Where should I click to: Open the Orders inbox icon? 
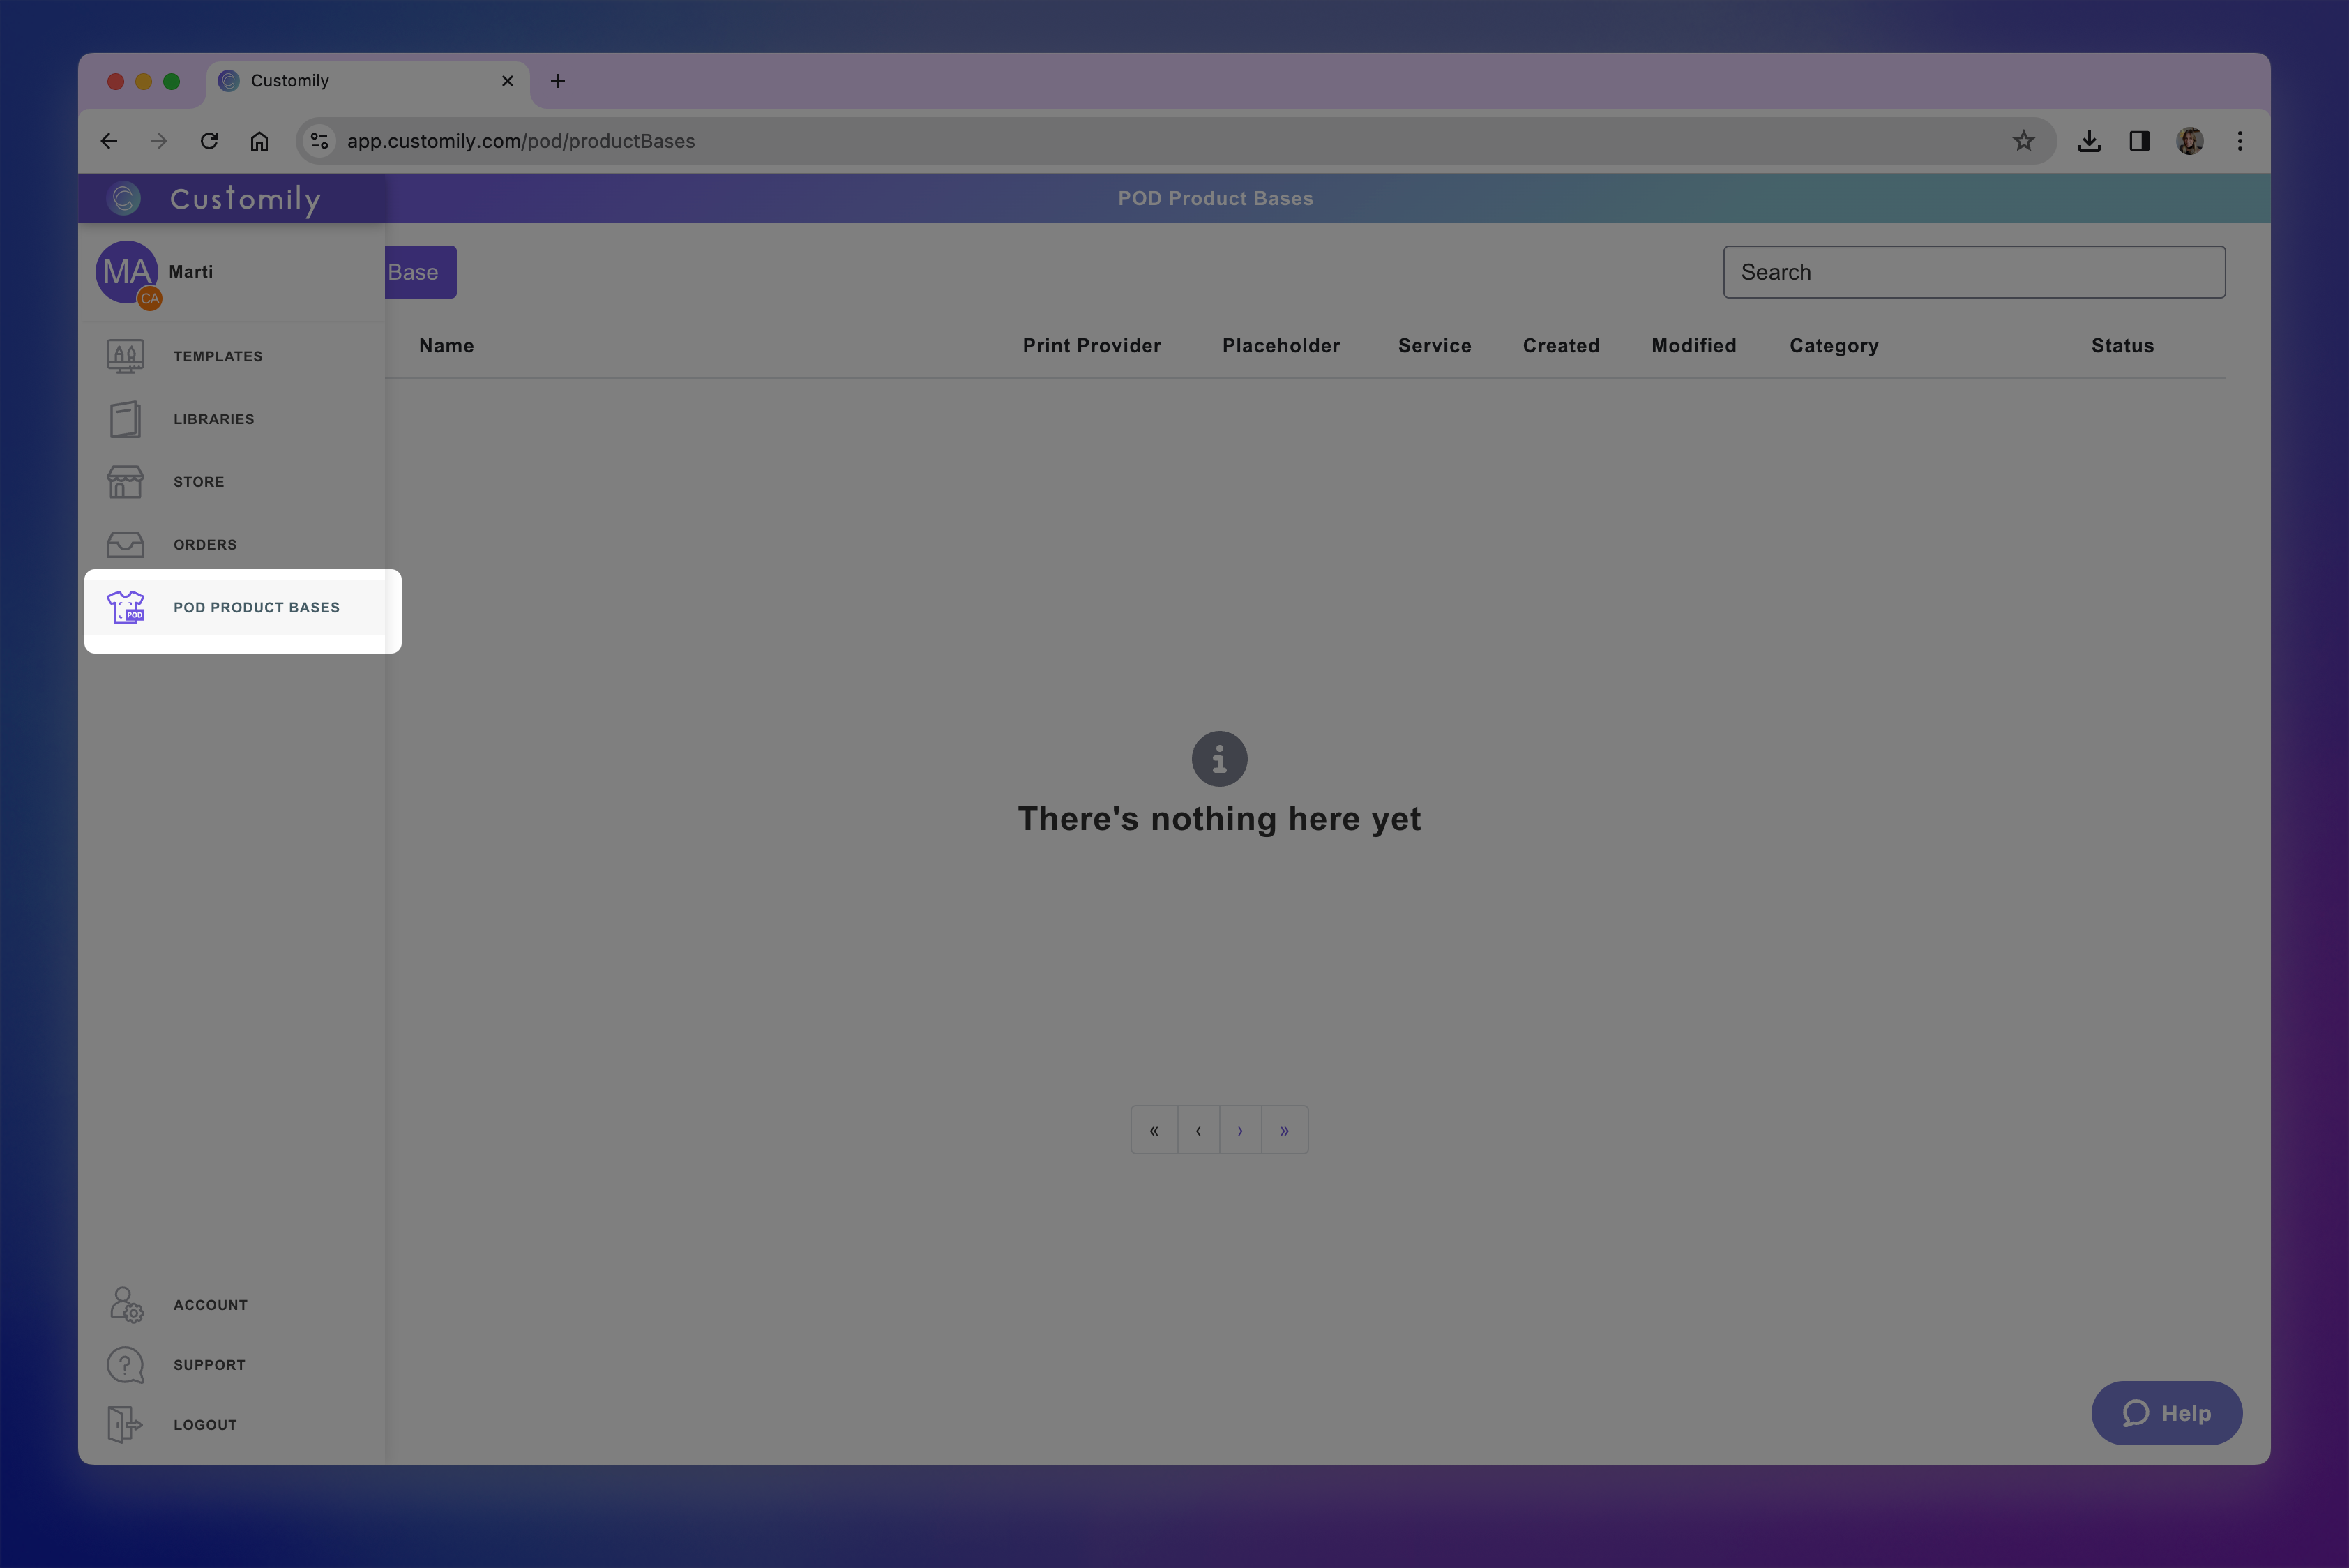[x=125, y=544]
